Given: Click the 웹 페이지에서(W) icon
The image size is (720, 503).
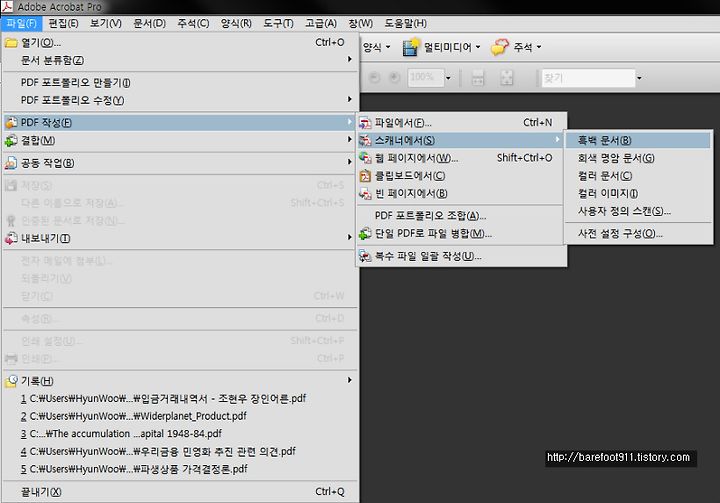Looking at the screenshot, I should coord(366,158).
